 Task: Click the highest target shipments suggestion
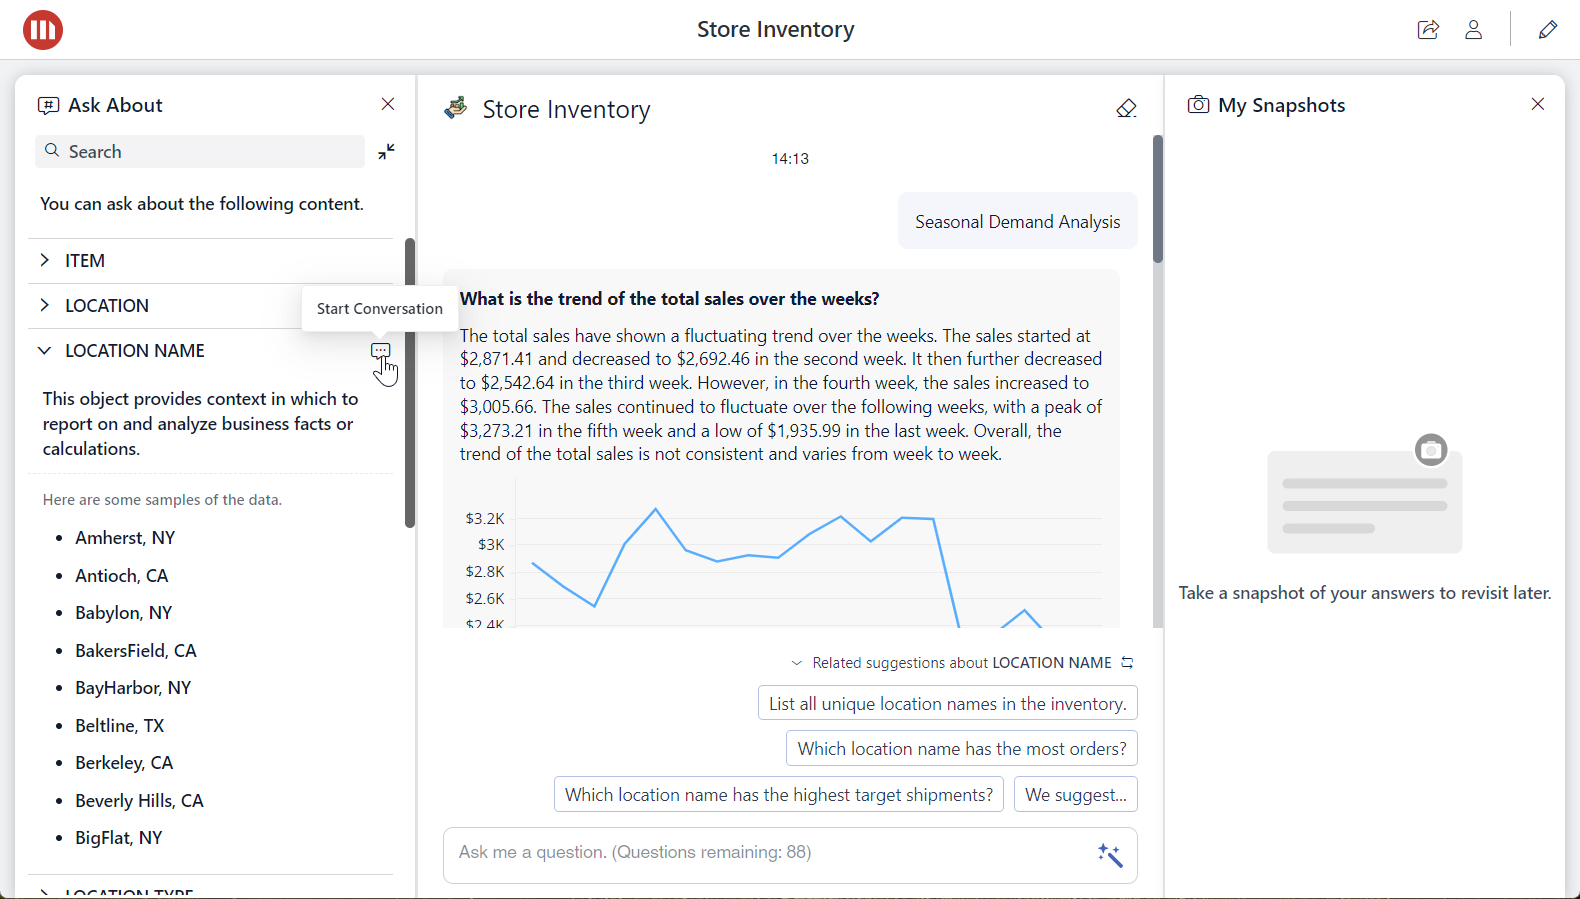coord(778,795)
